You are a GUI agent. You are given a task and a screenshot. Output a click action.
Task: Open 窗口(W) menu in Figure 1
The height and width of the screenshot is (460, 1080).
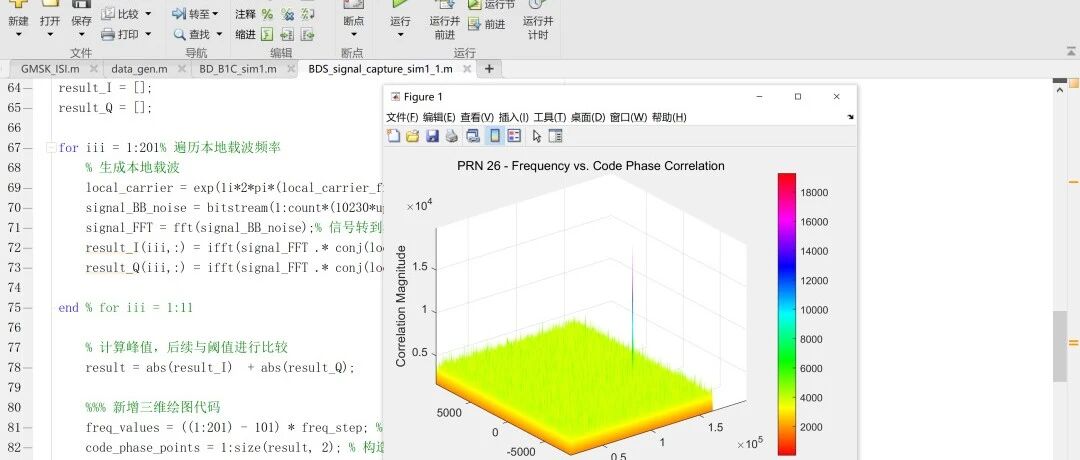(x=628, y=118)
